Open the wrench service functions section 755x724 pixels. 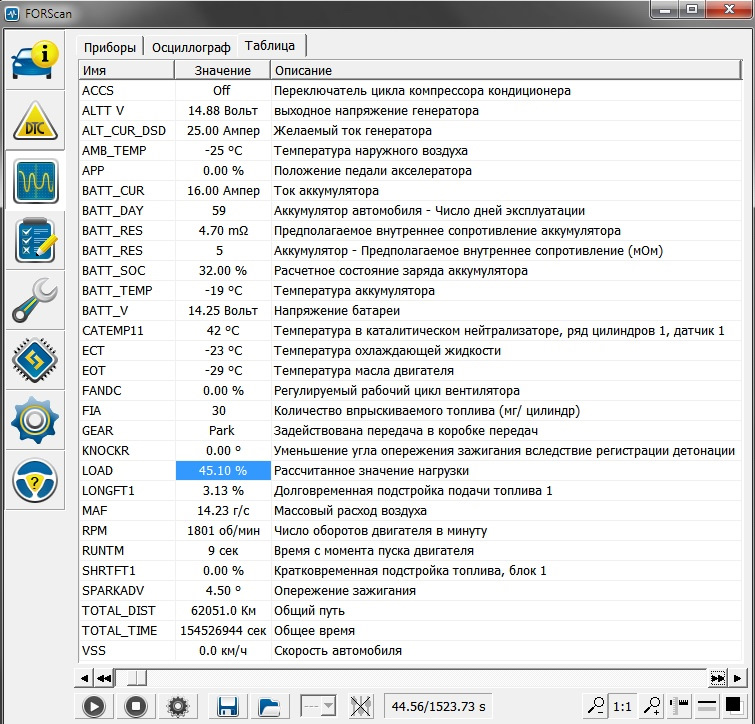point(35,300)
